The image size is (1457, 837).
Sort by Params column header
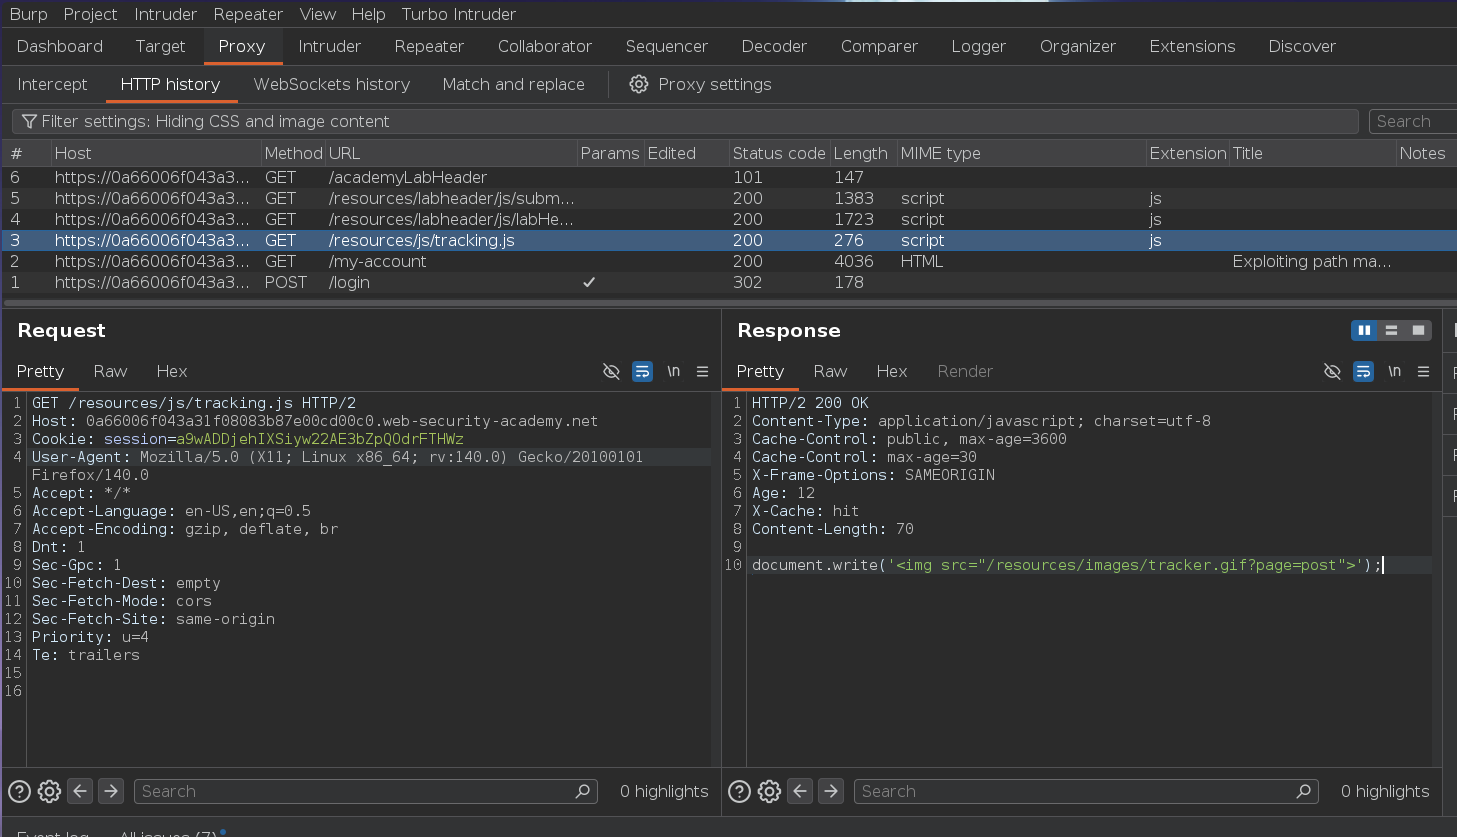click(x=610, y=153)
